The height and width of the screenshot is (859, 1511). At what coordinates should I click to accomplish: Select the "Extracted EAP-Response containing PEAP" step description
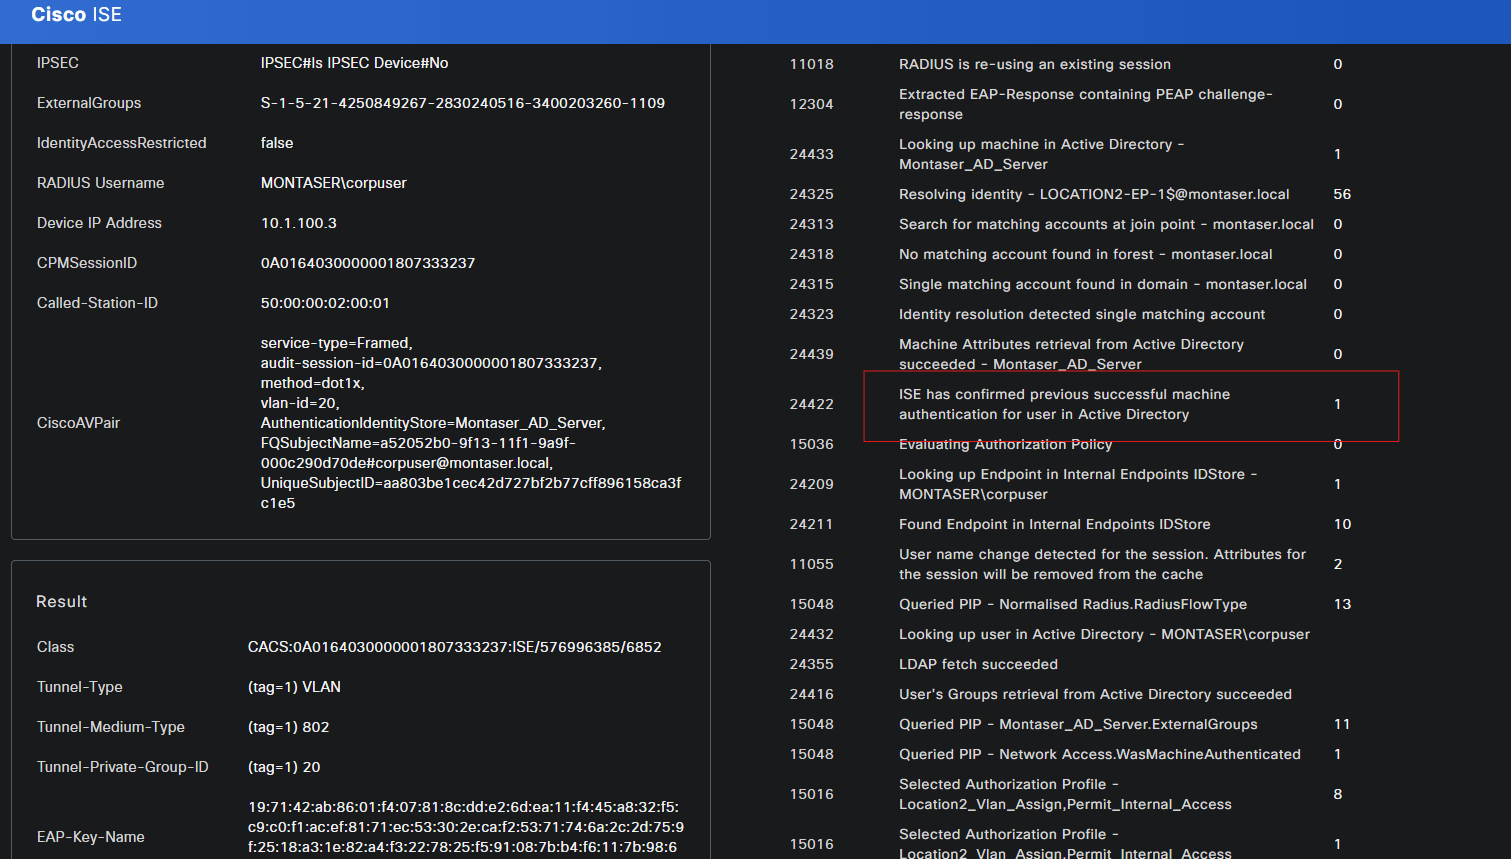tap(1086, 104)
